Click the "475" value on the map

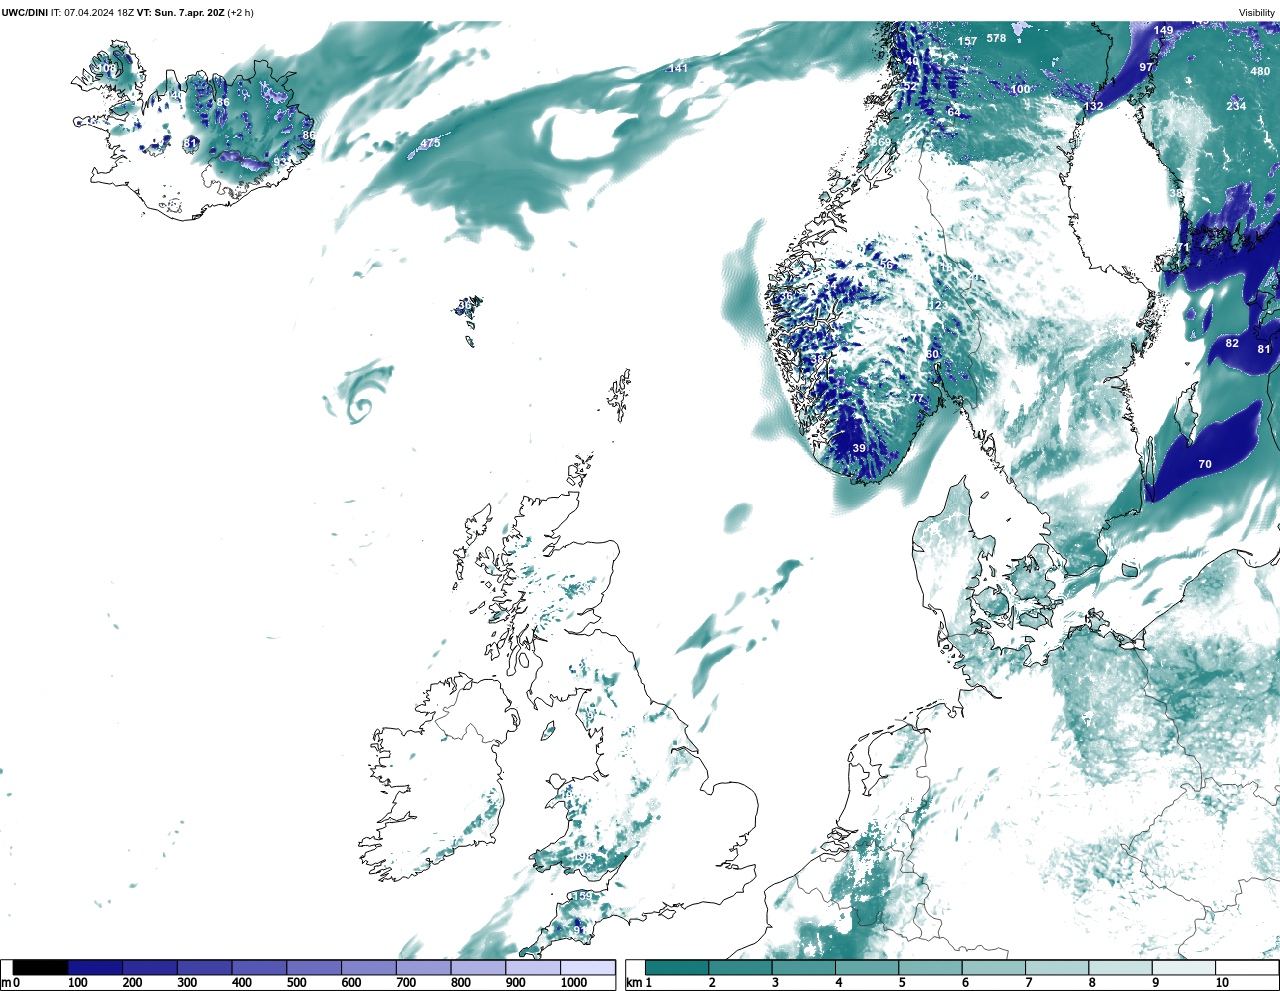click(x=430, y=143)
